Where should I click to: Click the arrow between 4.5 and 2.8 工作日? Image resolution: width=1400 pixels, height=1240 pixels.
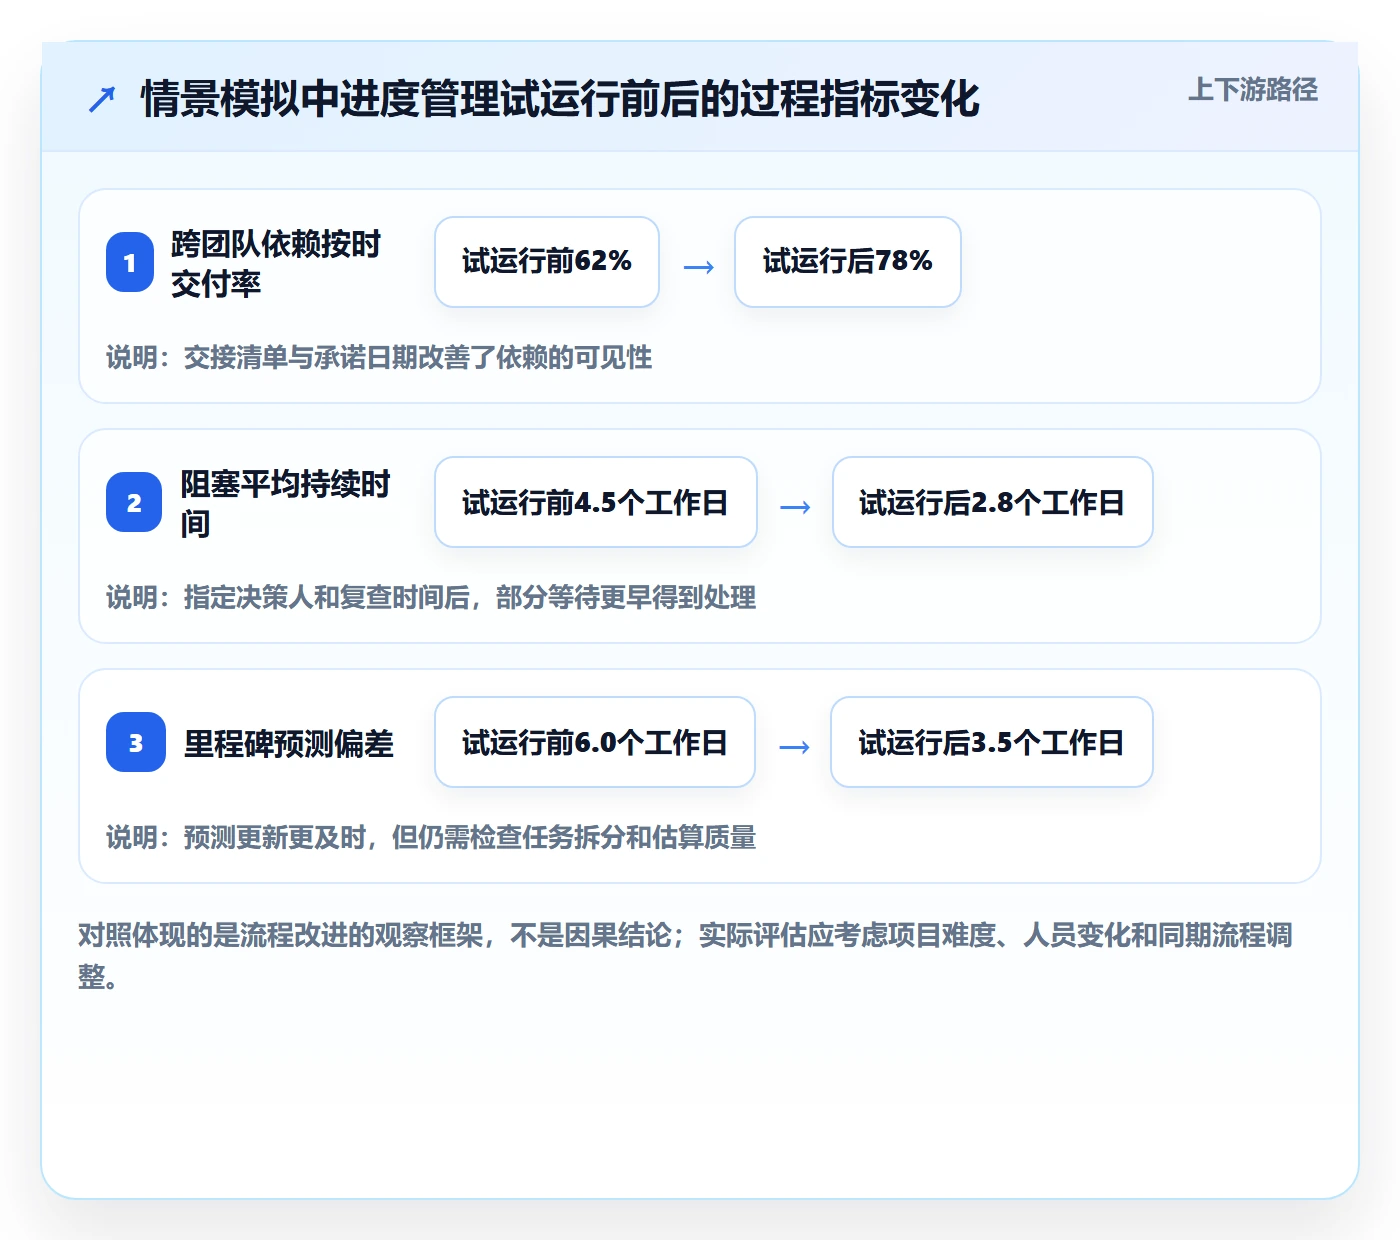click(795, 507)
